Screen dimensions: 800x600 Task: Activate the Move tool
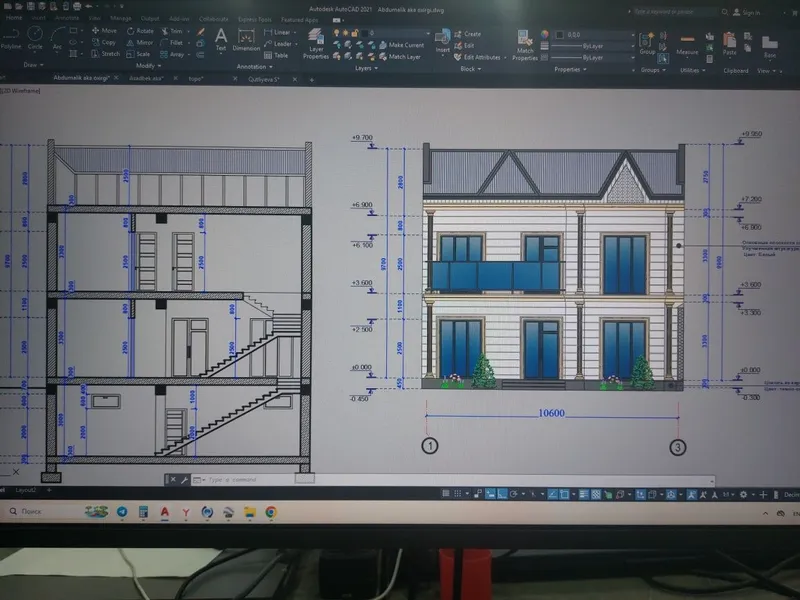coord(104,31)
